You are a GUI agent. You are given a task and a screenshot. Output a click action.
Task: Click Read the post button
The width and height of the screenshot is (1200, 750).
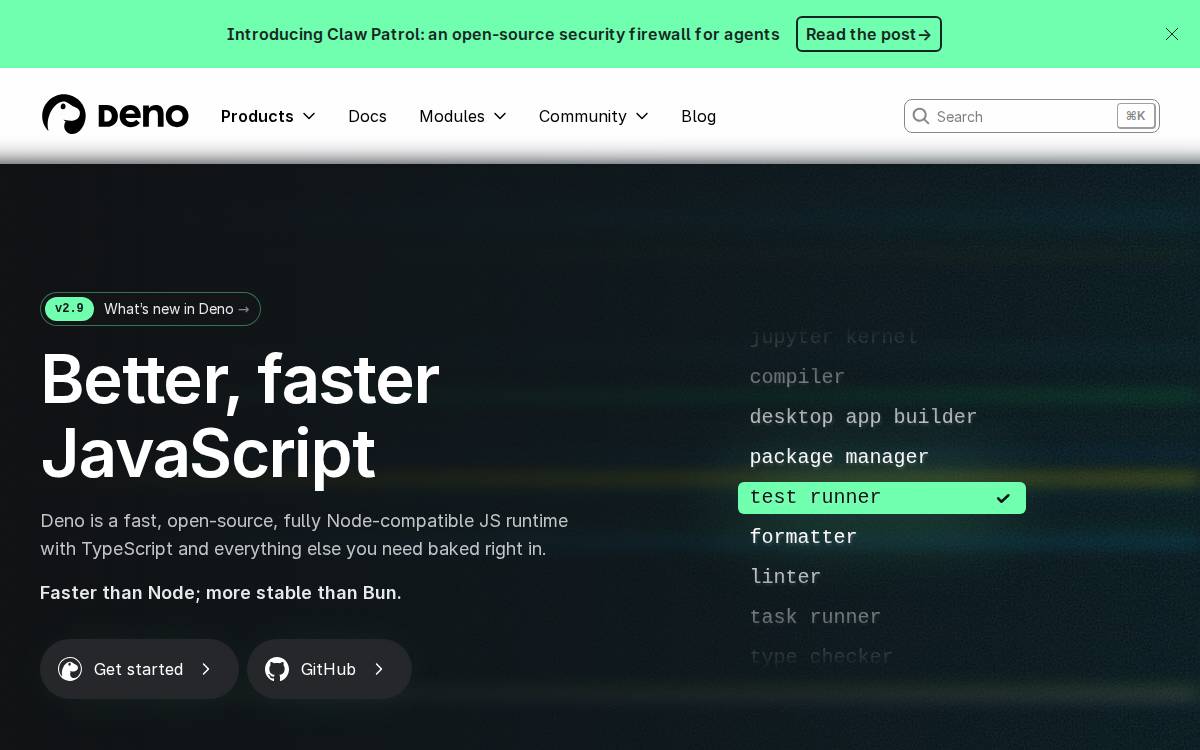(868, 34)
